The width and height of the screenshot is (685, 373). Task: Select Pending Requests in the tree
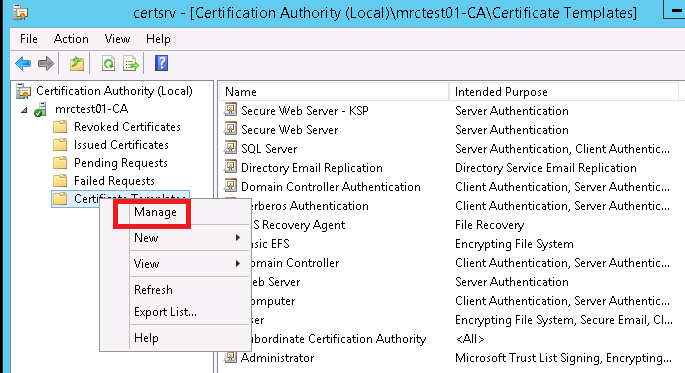tap(121, 162)
